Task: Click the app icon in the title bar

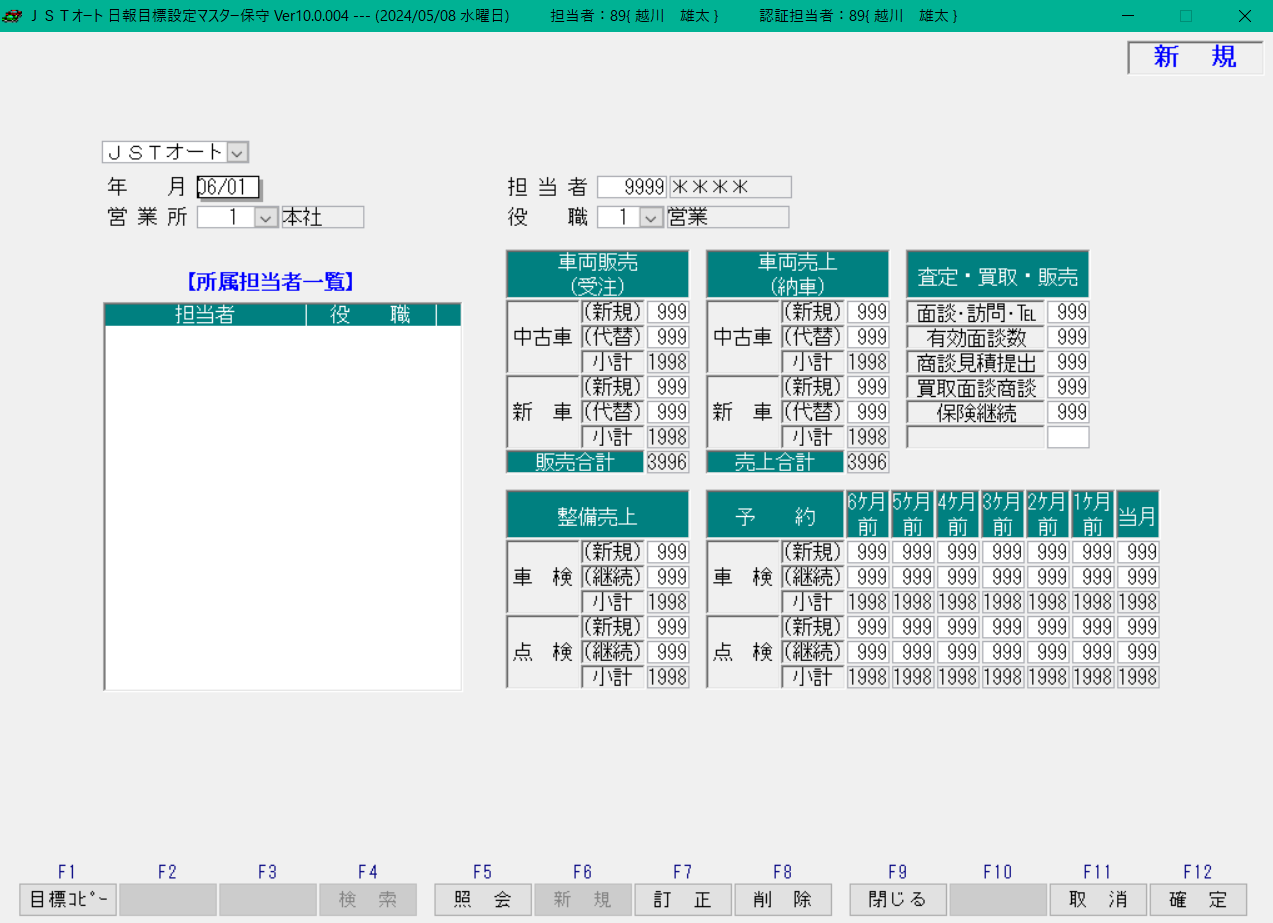Action: click(x=13, y=16)
